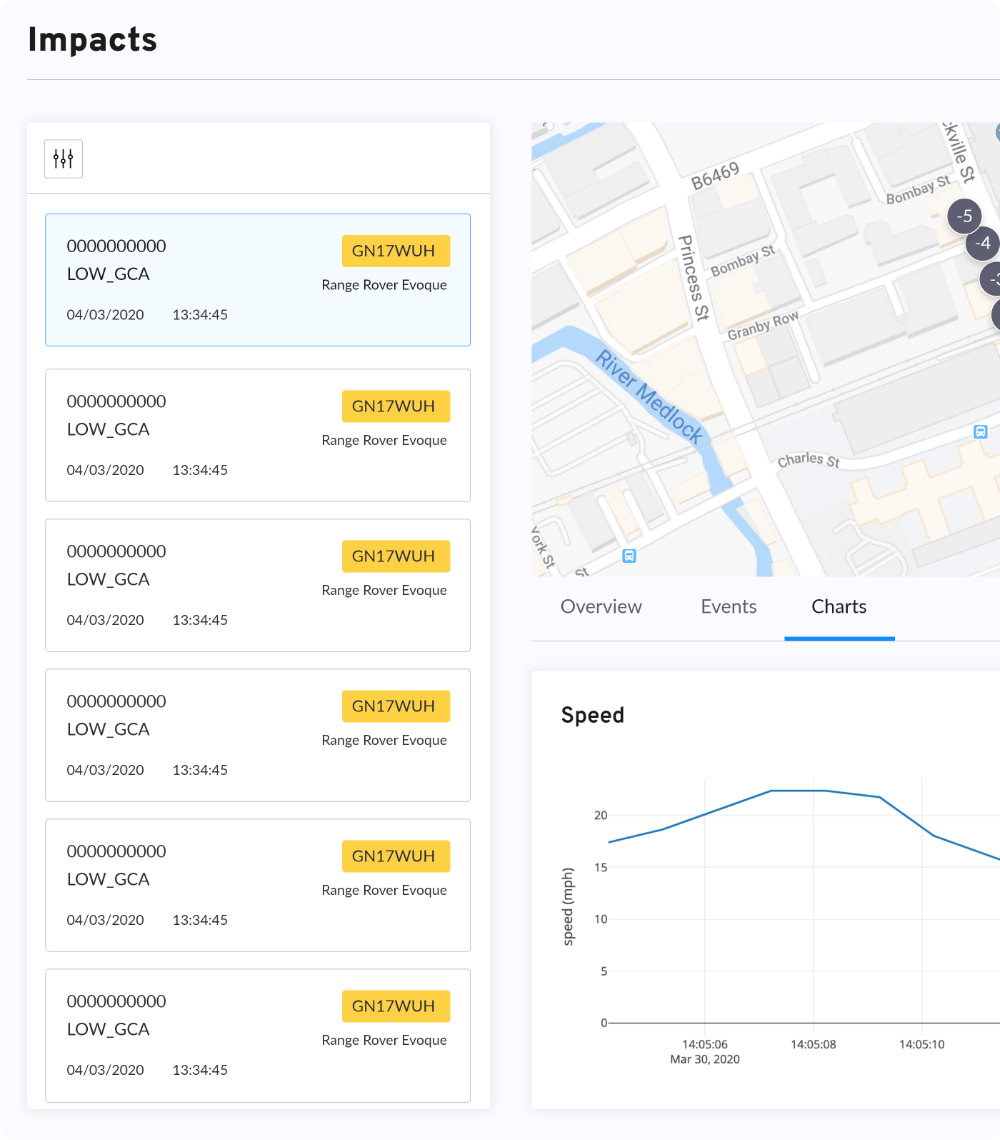Click the GN17WUH badge on the second impact card
Viewport: 1000px width, 1140px height.
pyautogui.click(x=396, y=406)
